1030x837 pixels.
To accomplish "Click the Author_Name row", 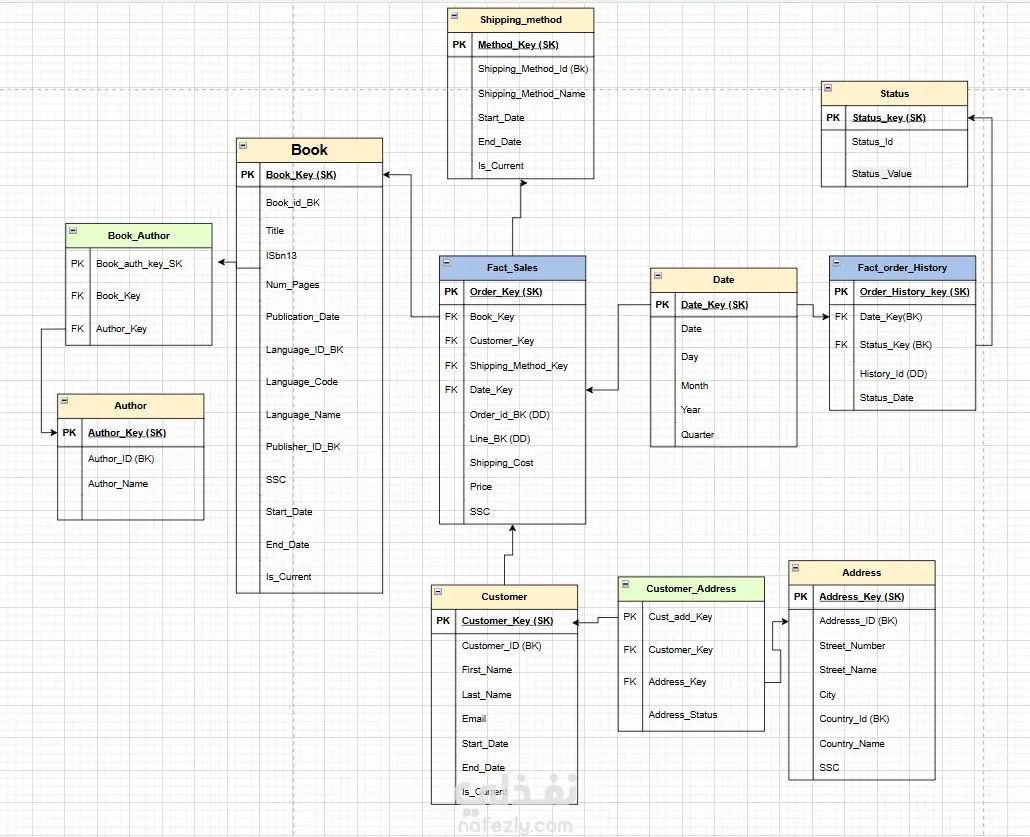I will [131, 484].
